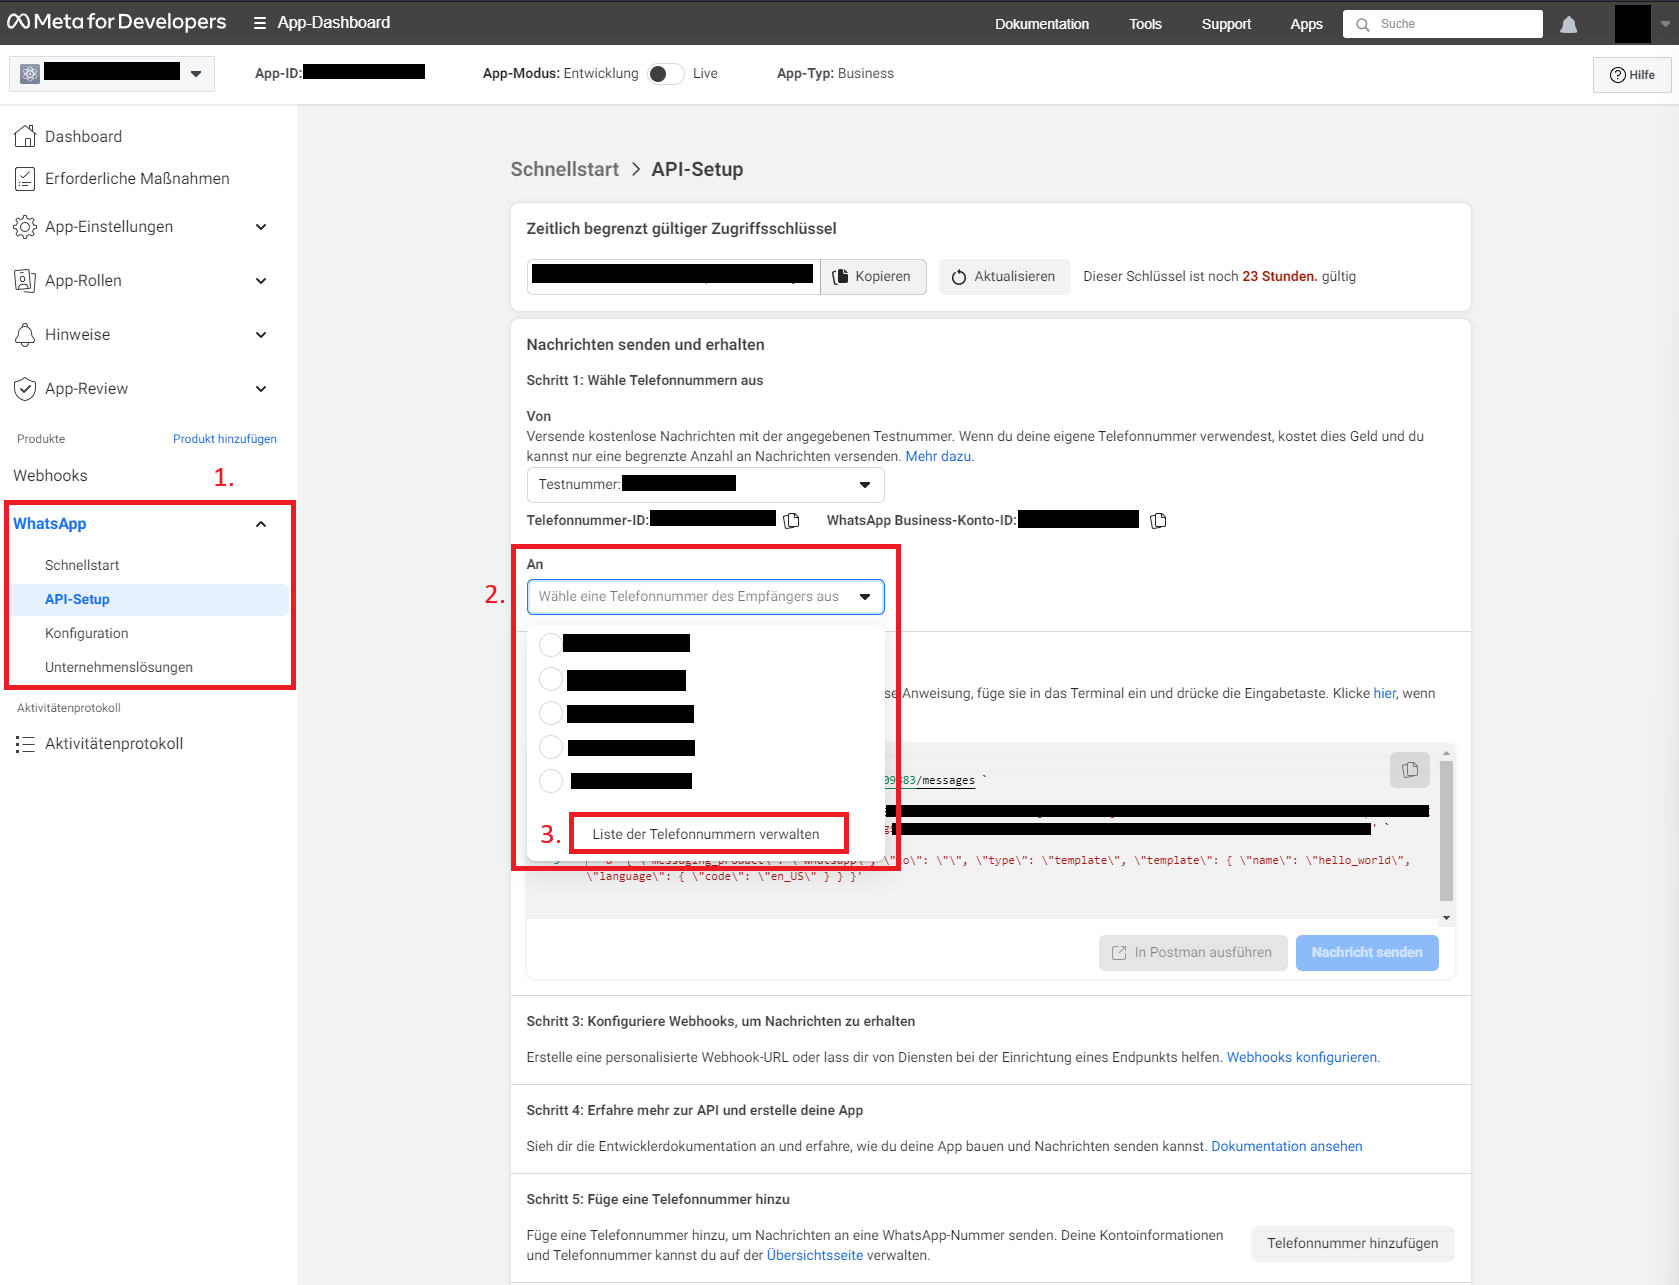Open the Testnummer dropdown
This screenshot has width=1679, height=1285.
(705, 485)
